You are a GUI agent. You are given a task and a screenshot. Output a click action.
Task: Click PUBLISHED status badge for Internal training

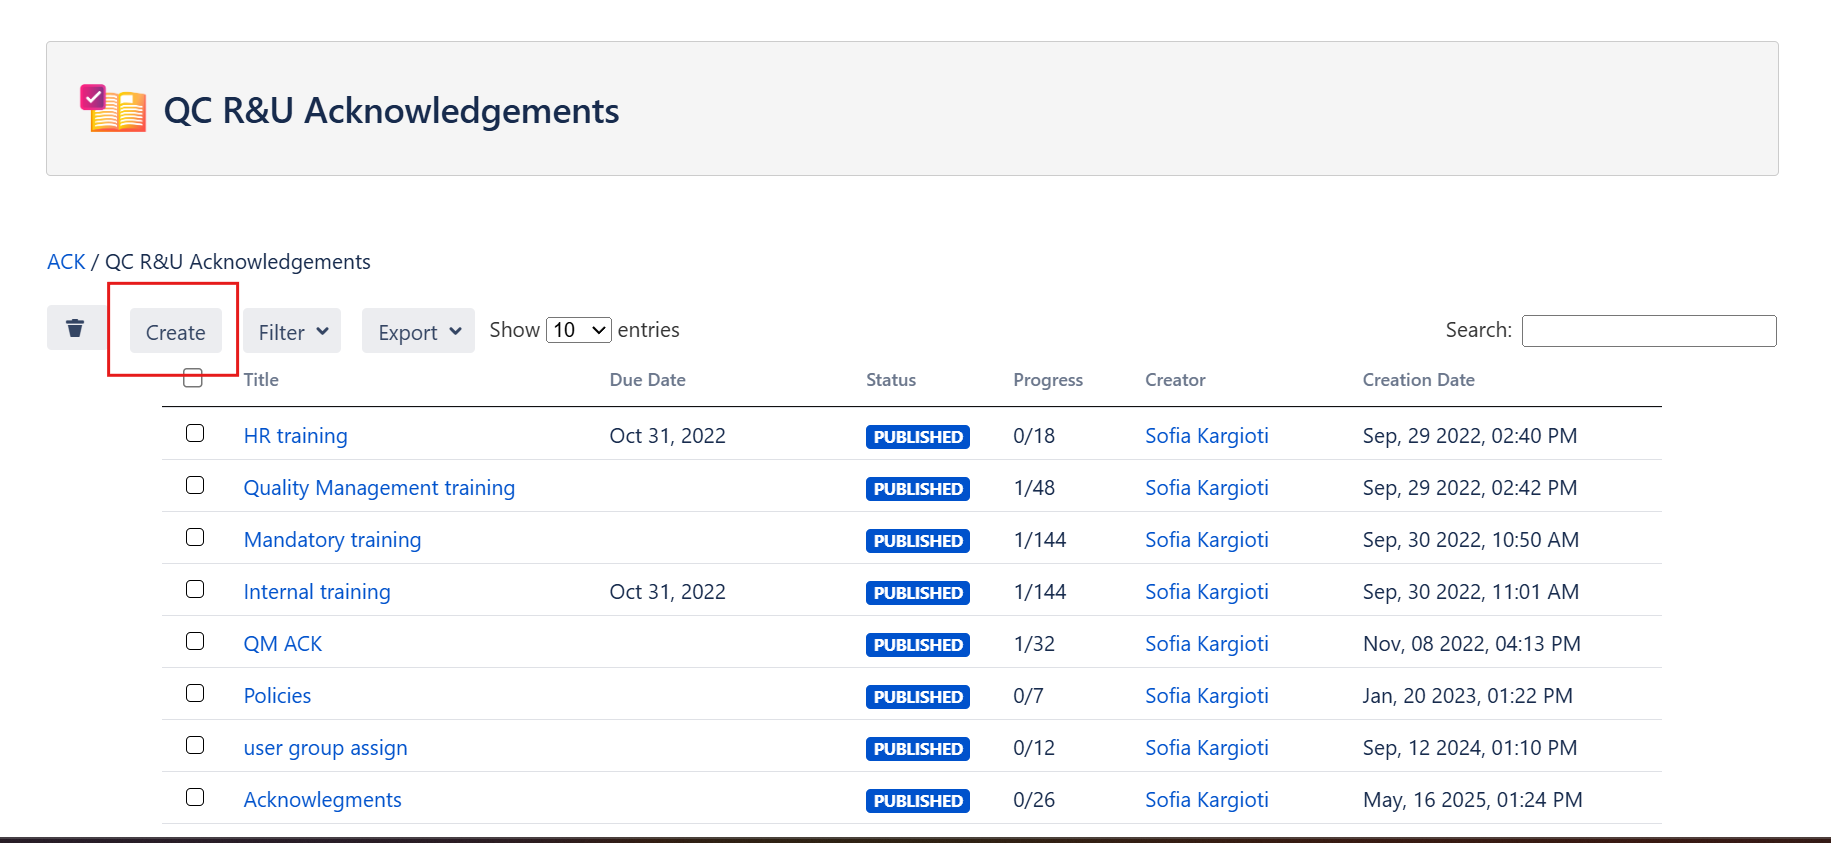coord(917,593)
